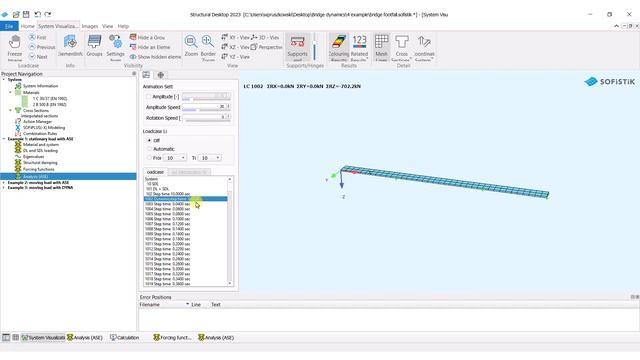Click Show hidden elements

[155, 57]
